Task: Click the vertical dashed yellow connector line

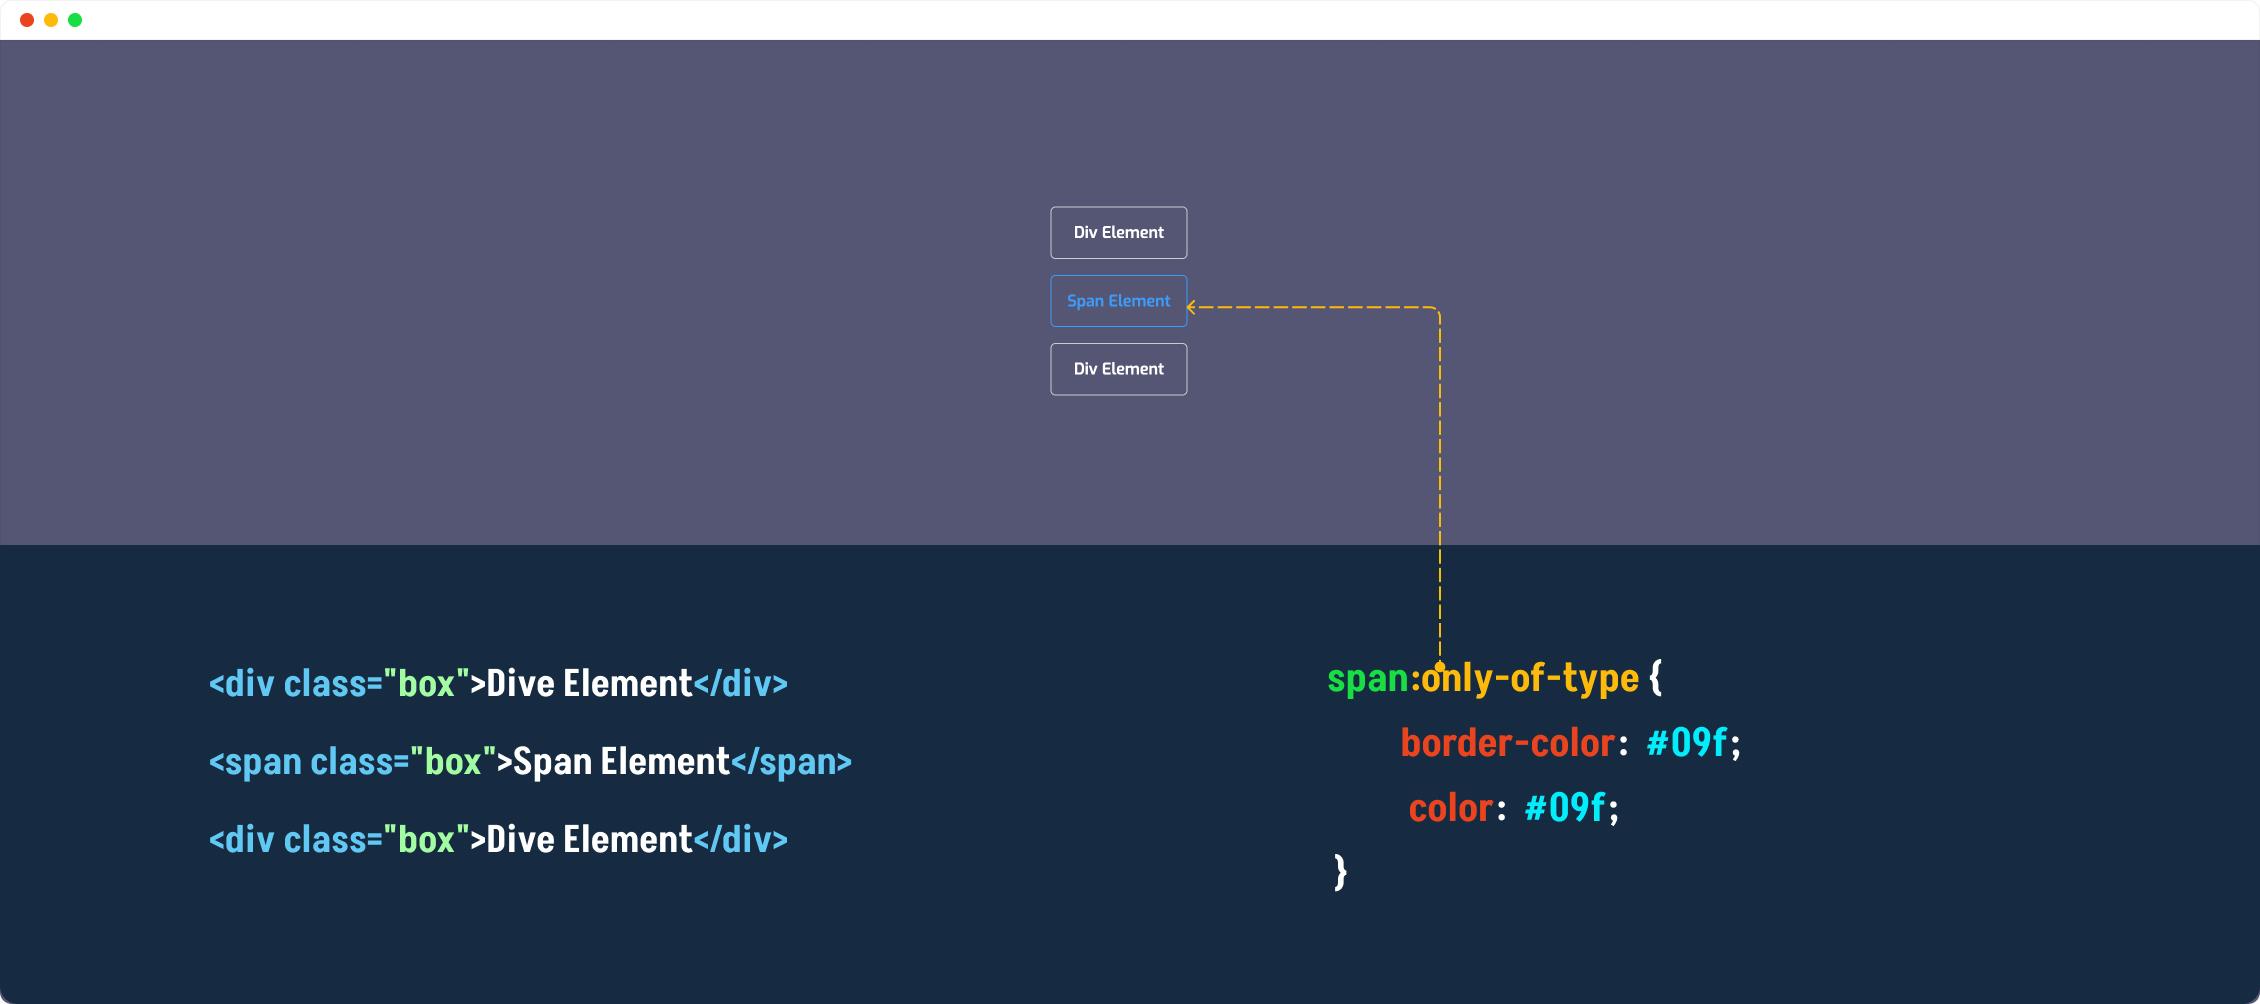Action: click(x=1440, y=485)
